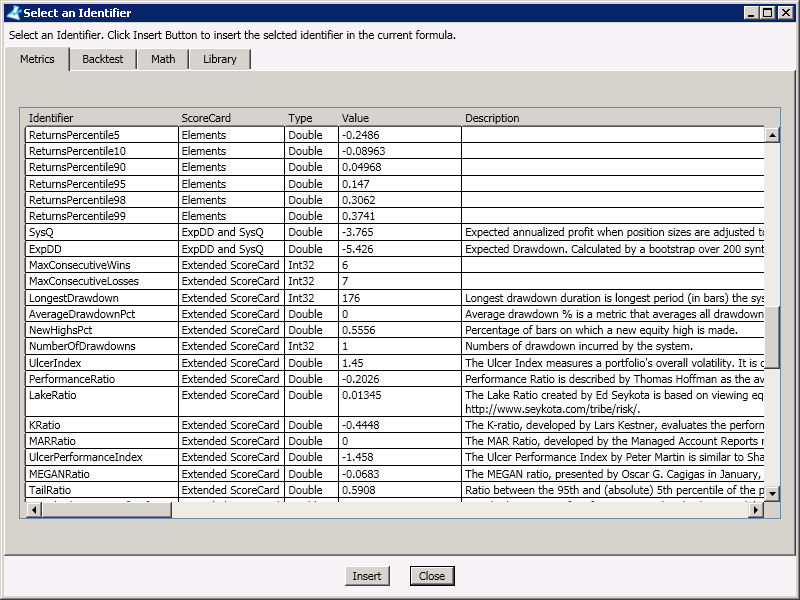The image size is (800, 600).
Task: Sort by the Identifier column header
Action: pos(51,118)
